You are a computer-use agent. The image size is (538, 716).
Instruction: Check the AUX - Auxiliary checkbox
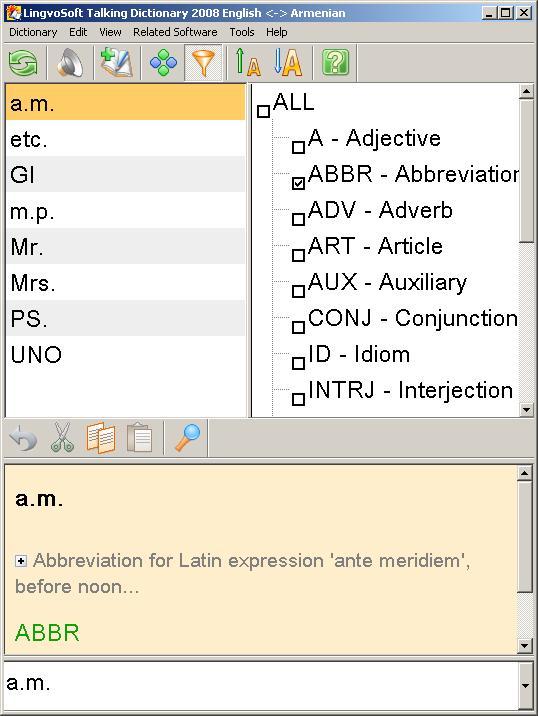pos(298,291)
